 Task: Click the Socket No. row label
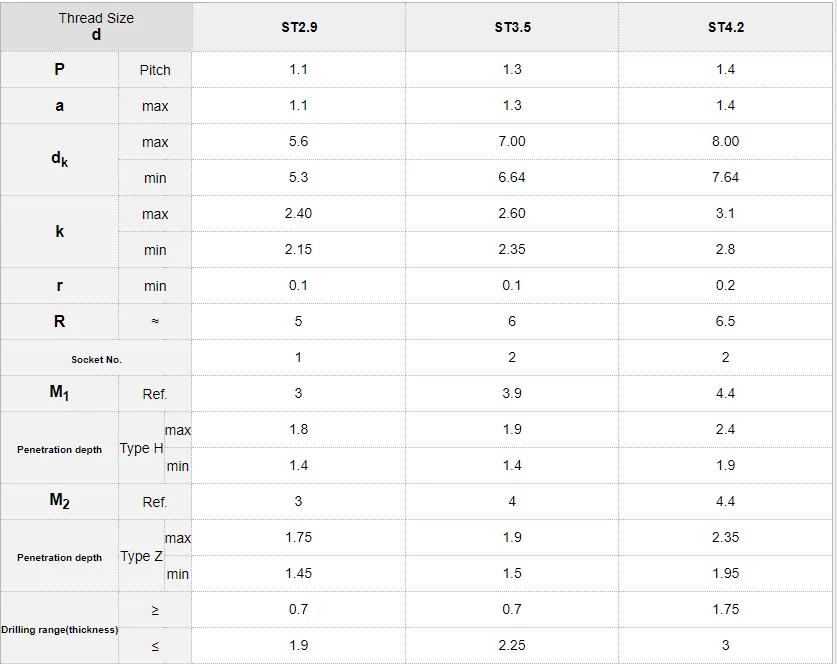(96, 359)
